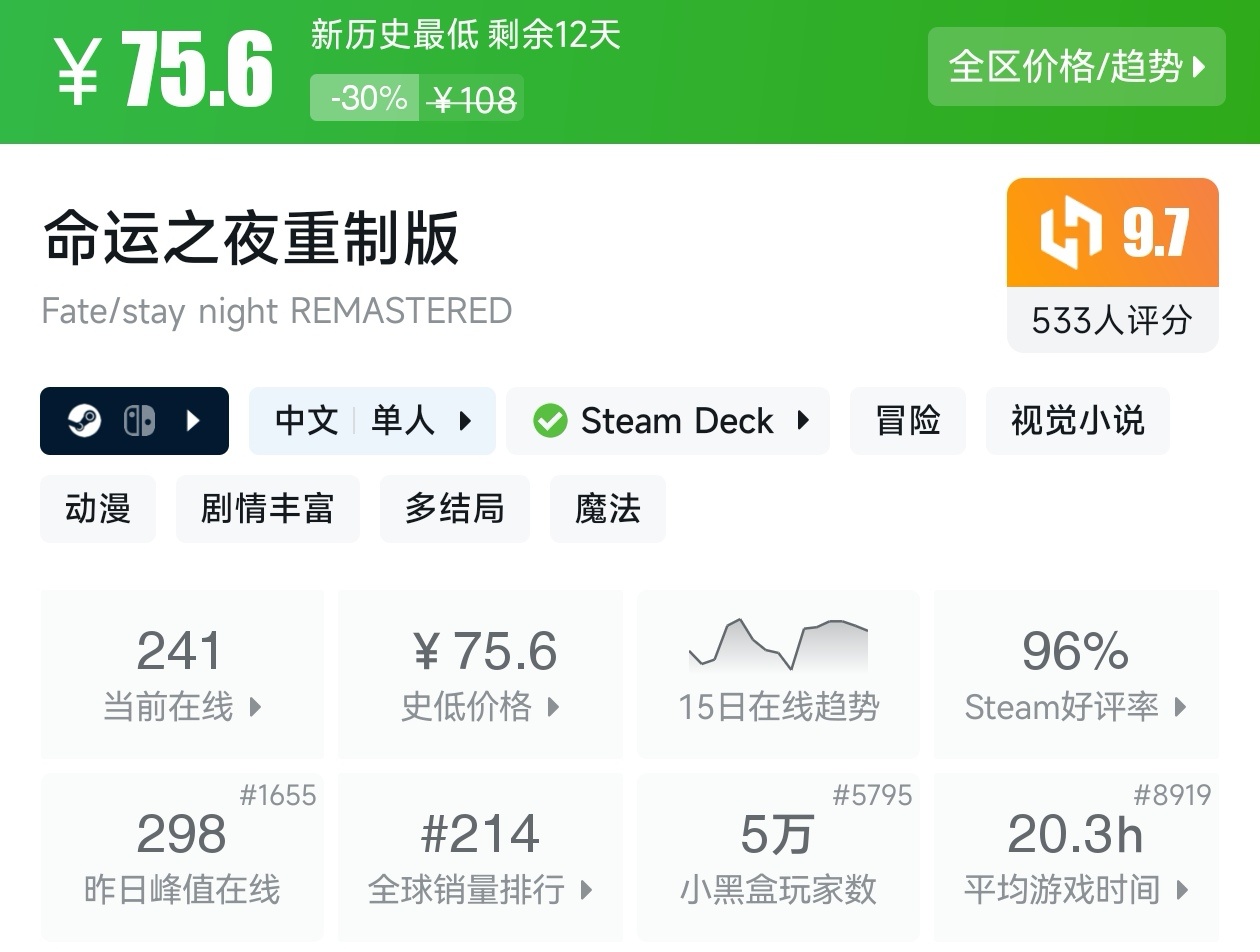Click the green Steam Deck verified checkmark
The width and height of the screenshot is (1260, 952).
click(x=550, y=421)
